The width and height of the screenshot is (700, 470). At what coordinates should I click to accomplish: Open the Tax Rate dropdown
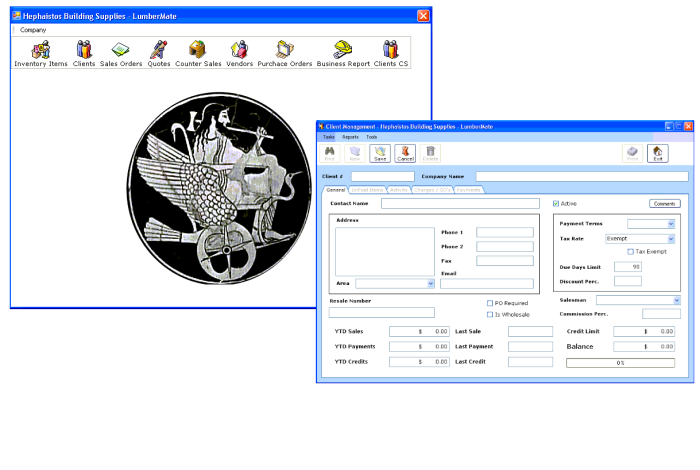pos(671,239)
